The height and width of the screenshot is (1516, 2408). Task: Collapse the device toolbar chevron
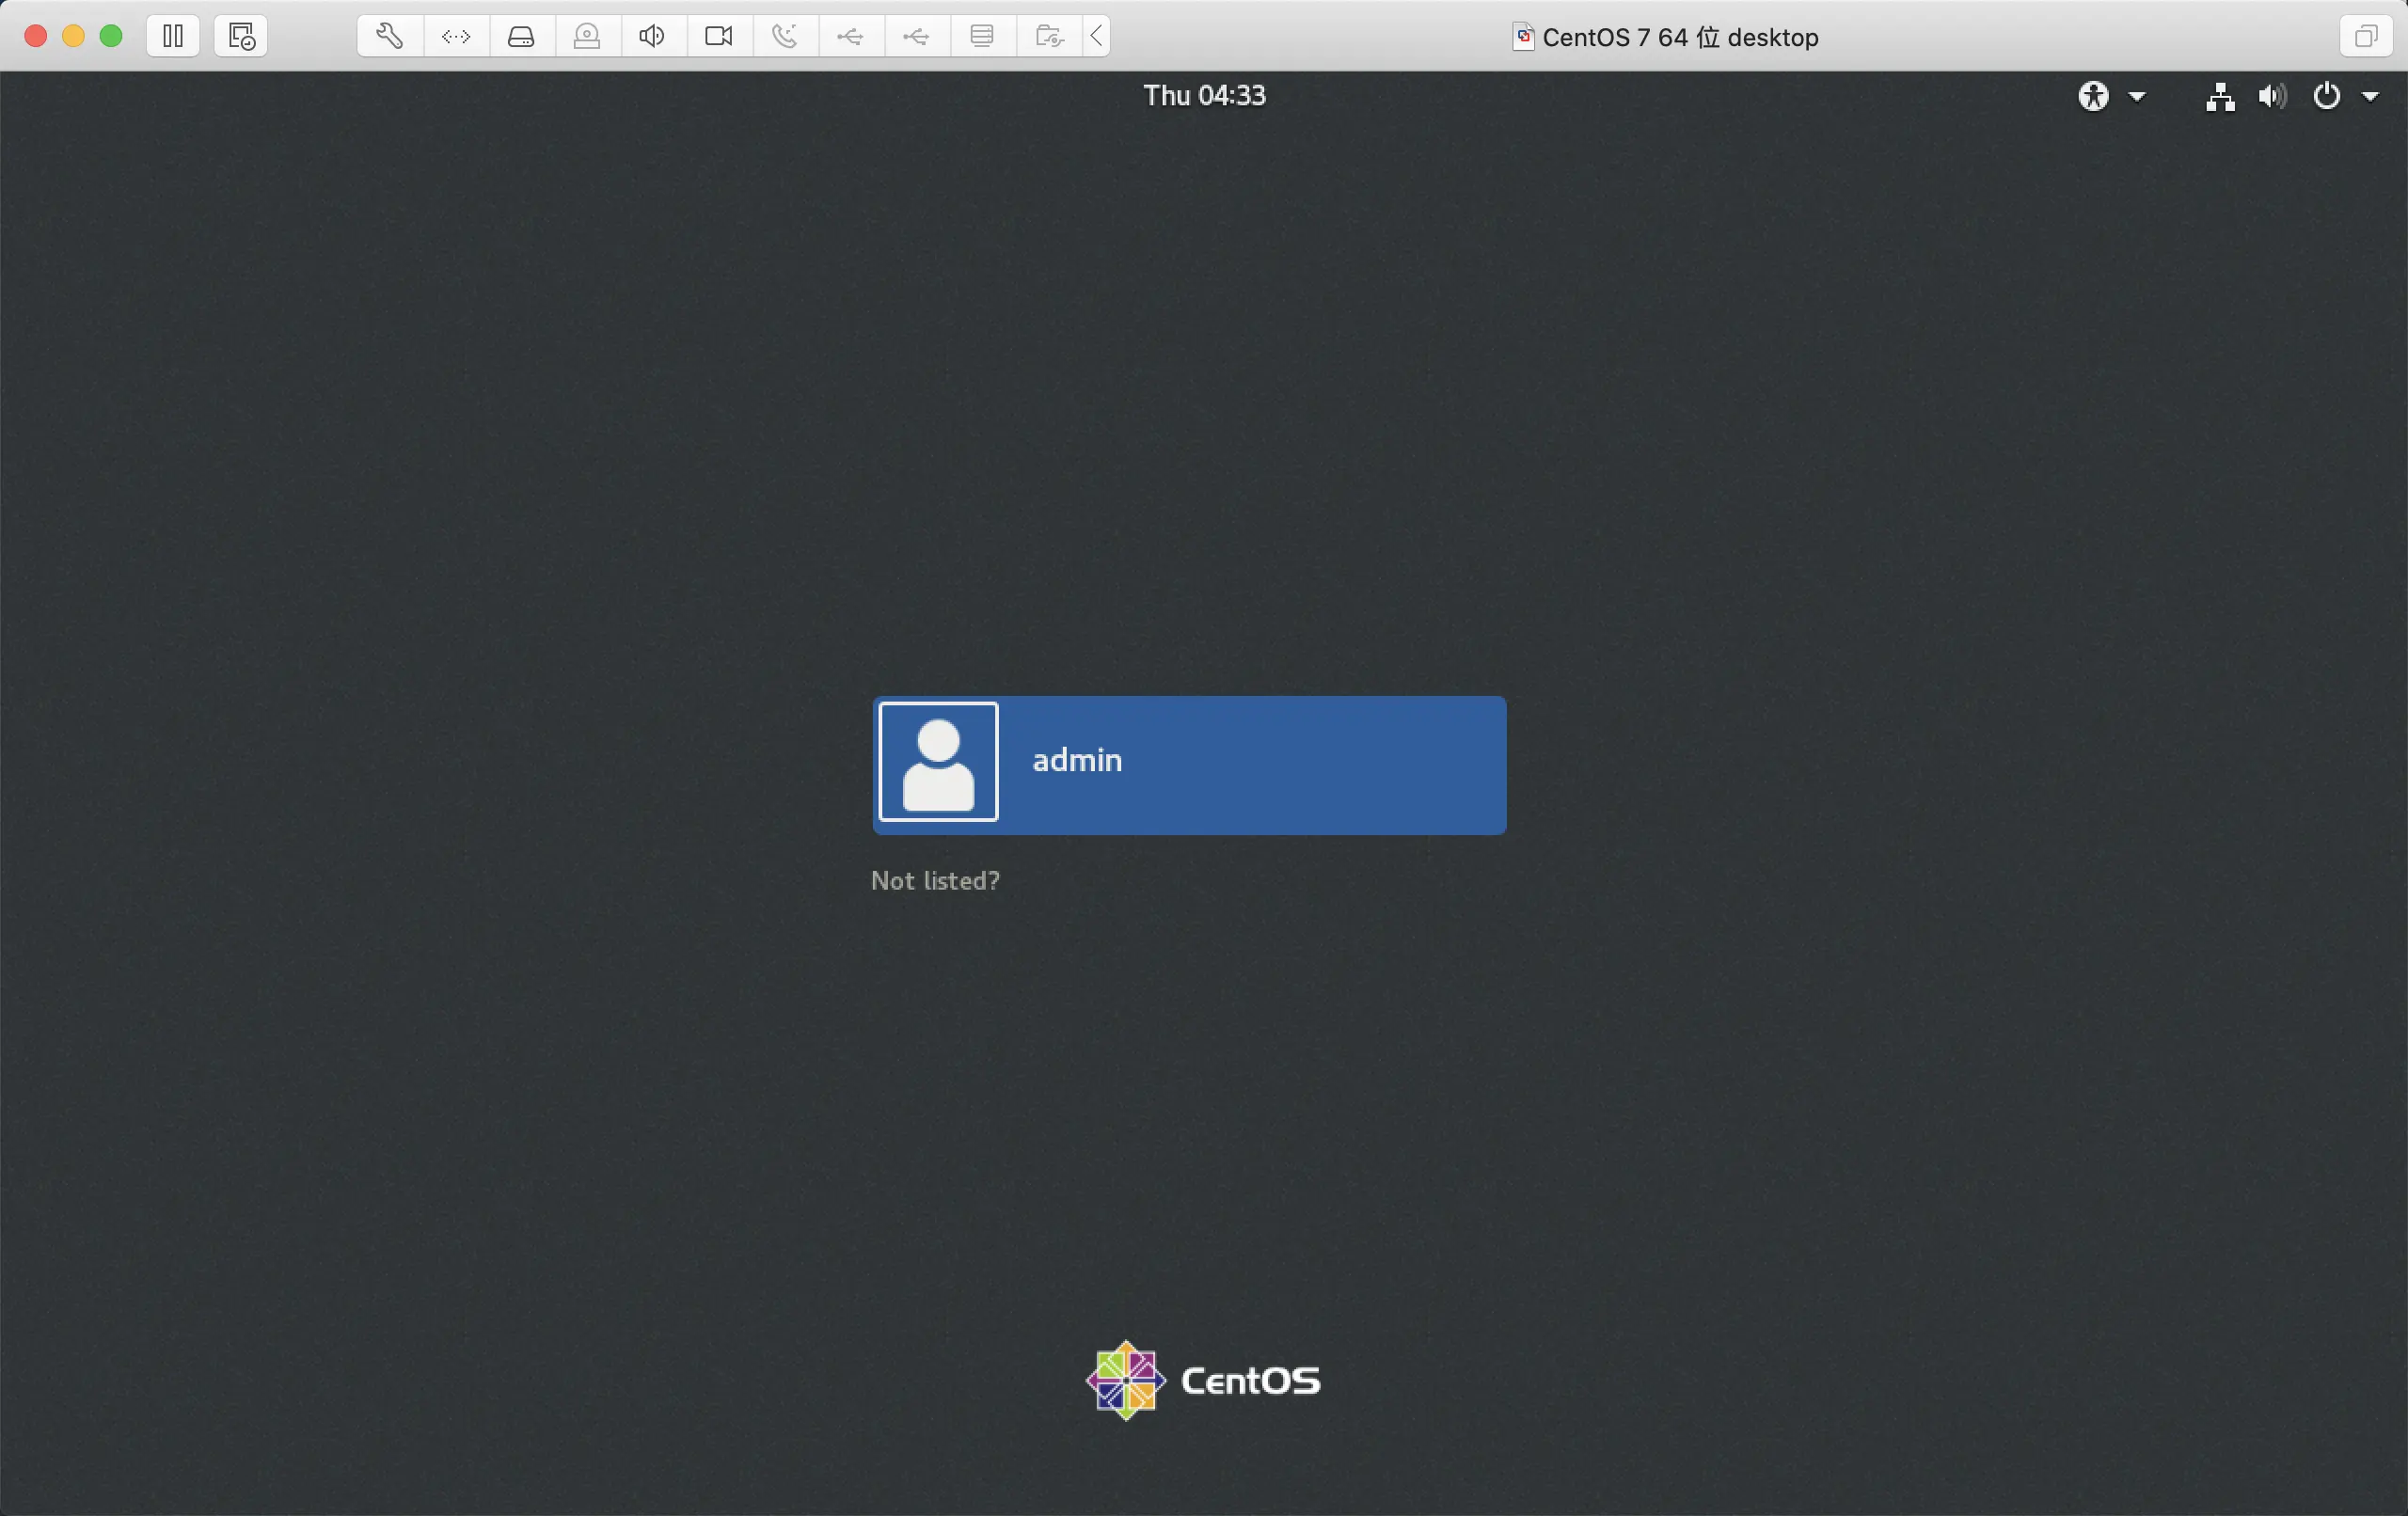(x=1097, y=37)
